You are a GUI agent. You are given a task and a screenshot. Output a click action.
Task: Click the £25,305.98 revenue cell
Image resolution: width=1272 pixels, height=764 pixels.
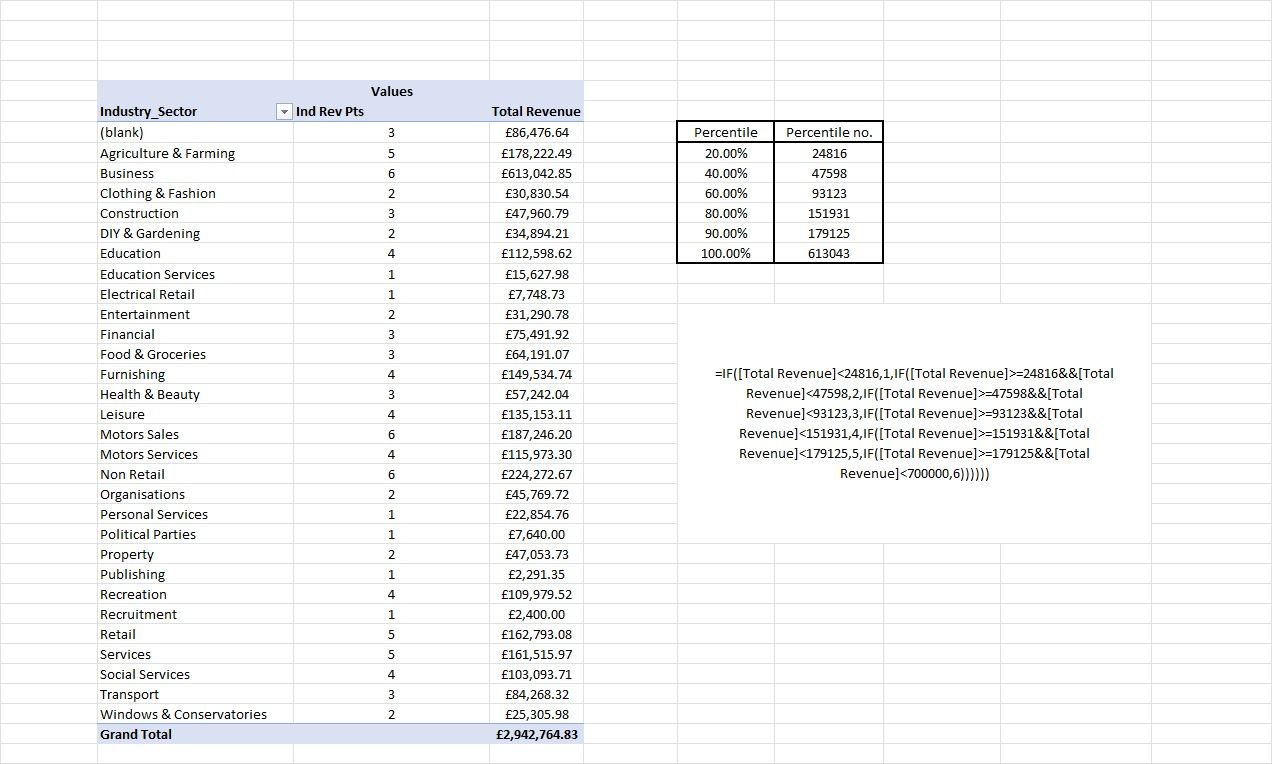tap(536, 714)
